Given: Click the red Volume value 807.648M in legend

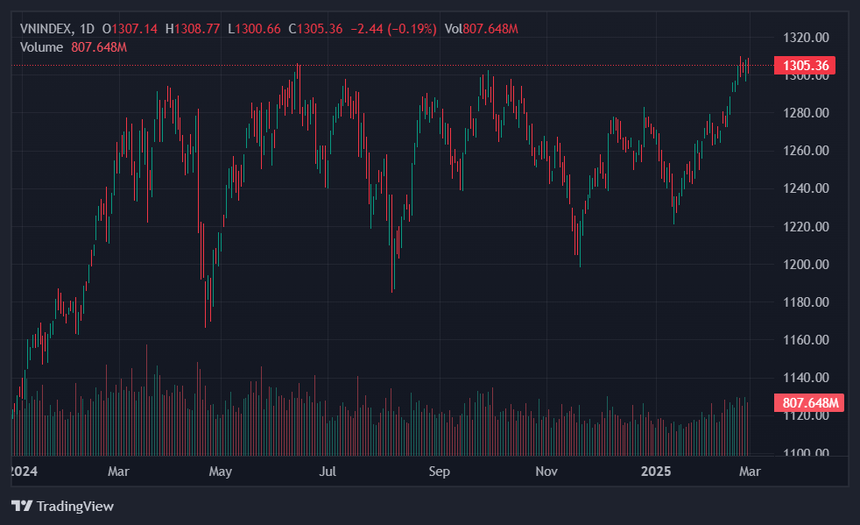Looking at the screenshot, I should coord(99,48).
